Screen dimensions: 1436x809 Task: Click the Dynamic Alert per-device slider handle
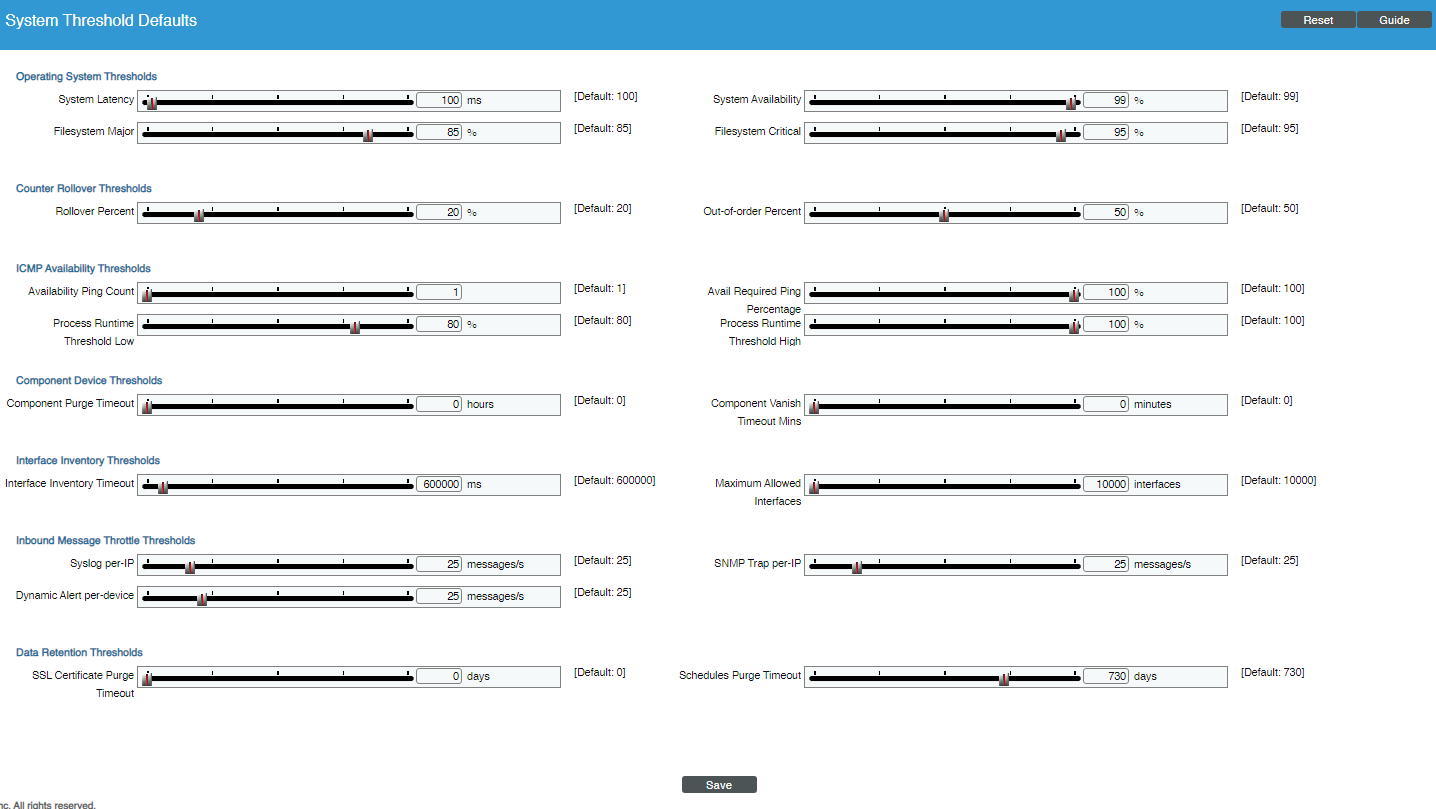201,597
